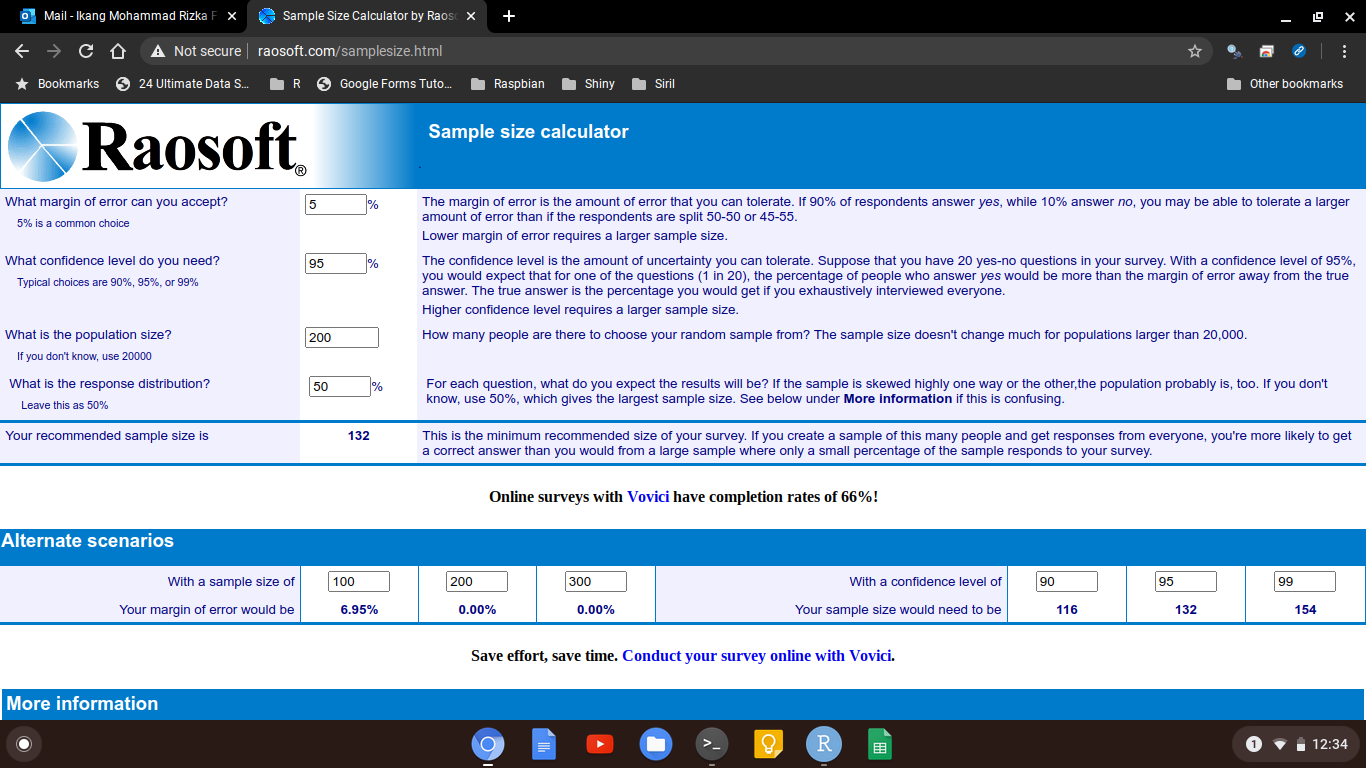Click the response distribution field showing 50

coord(340,386)
